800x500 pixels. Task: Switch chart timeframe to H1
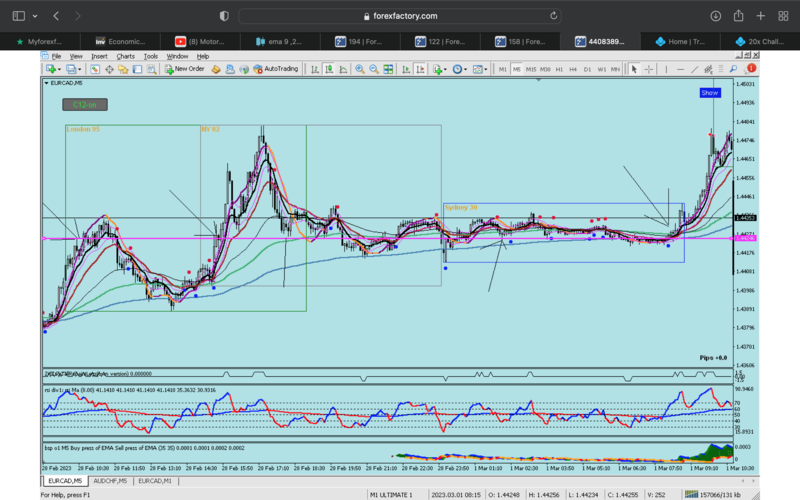pyautogui.click(x=559, y=69)
